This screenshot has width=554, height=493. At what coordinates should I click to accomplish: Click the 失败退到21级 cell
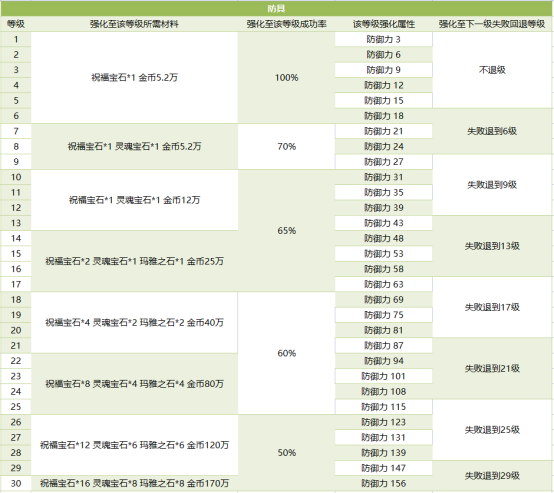tap(492, 369)
